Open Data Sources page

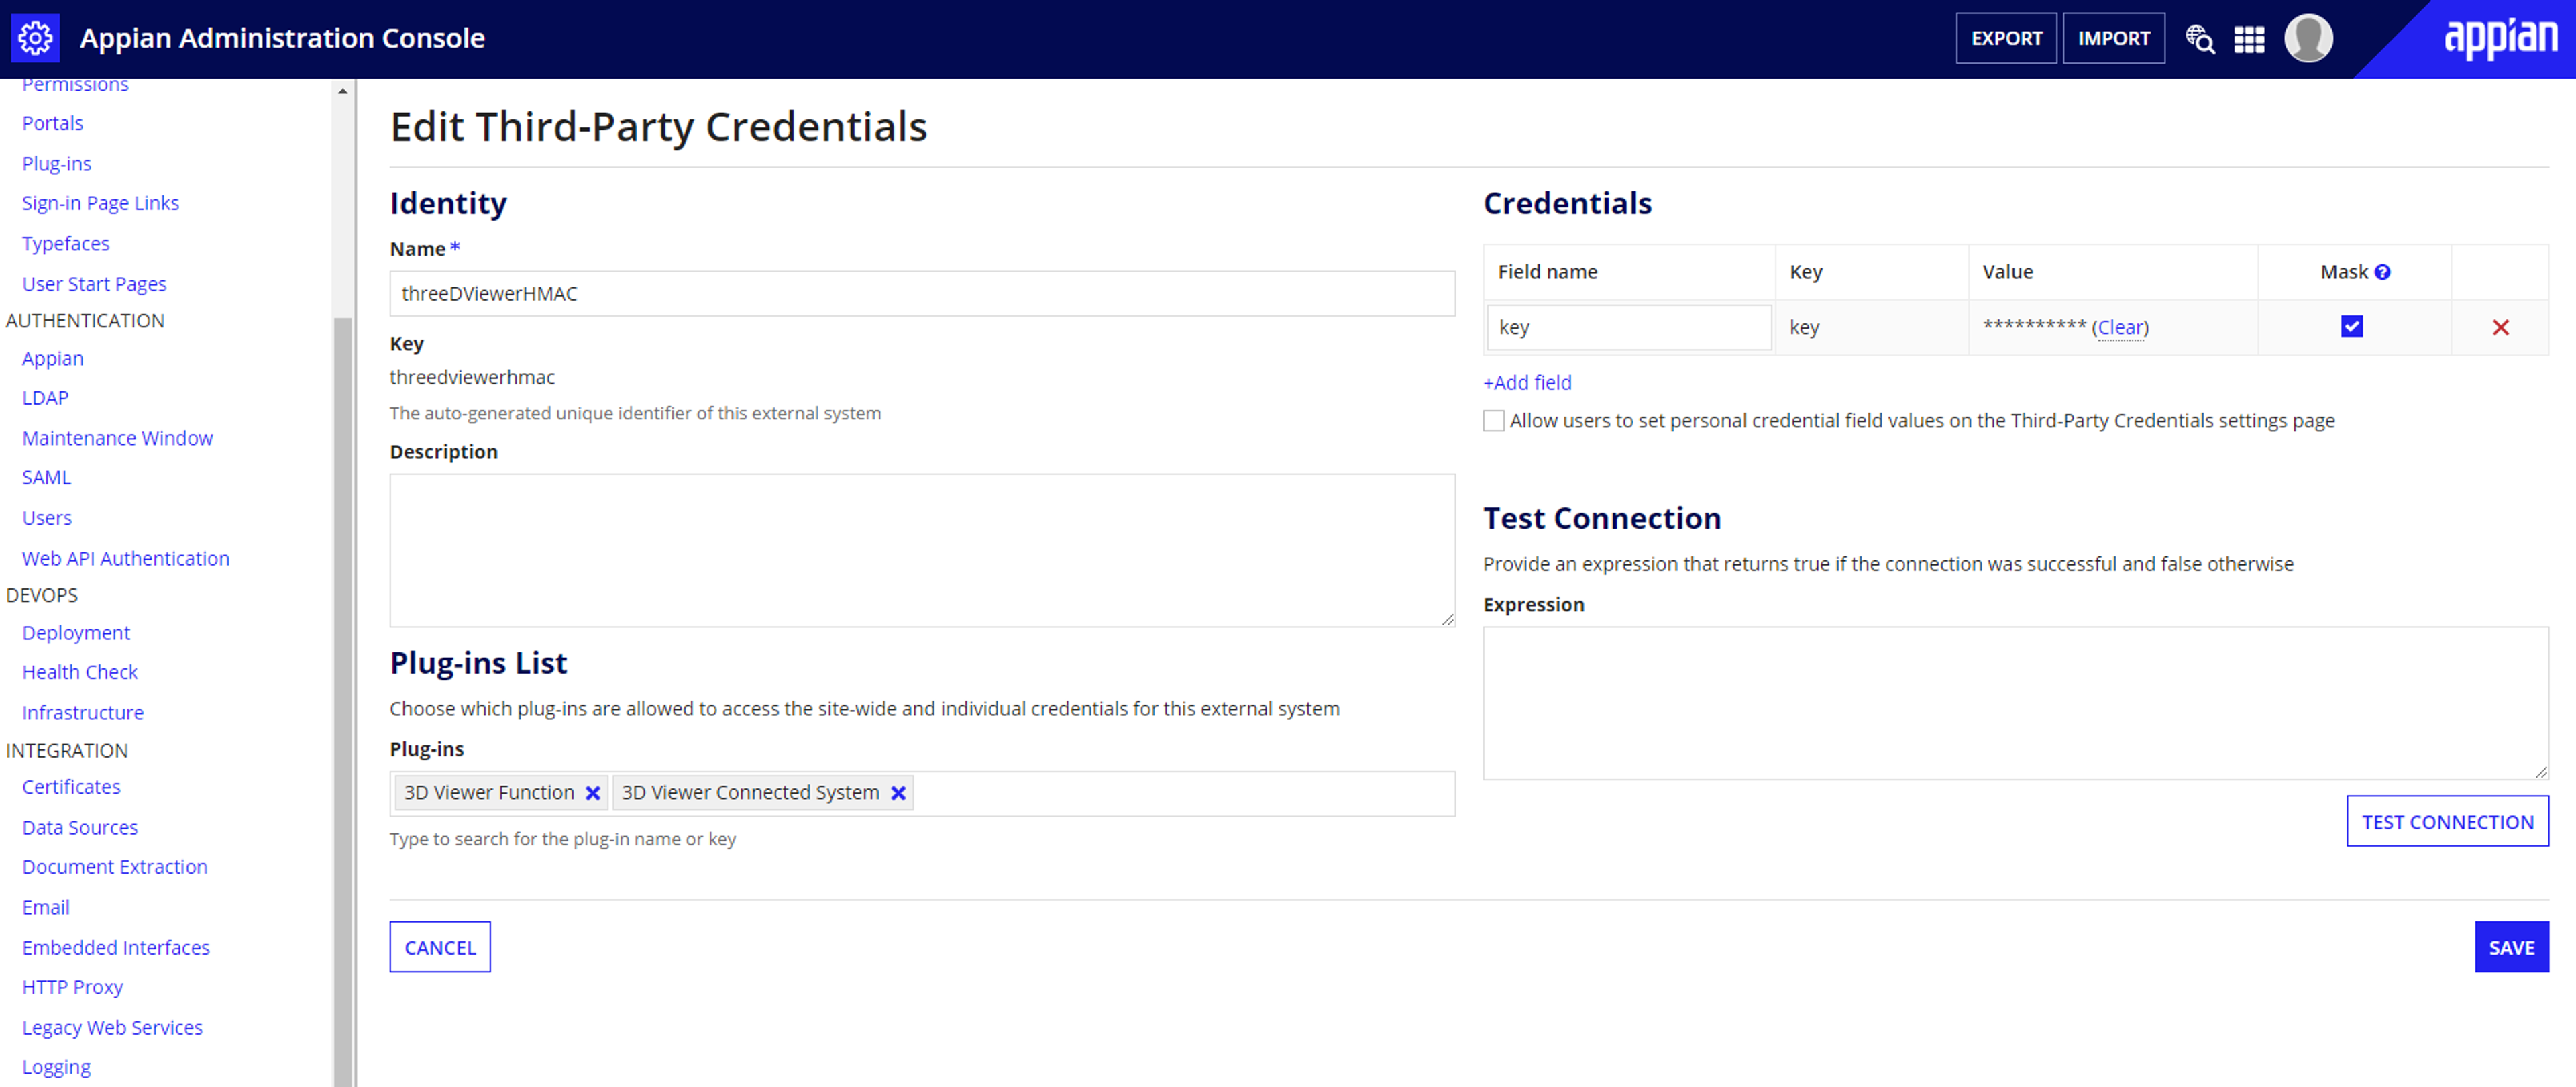tap(80, 827)
